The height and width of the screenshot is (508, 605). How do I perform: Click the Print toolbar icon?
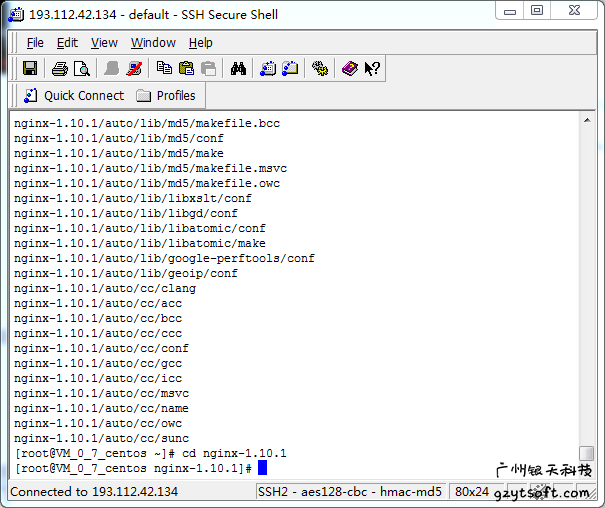coord(60,69)
